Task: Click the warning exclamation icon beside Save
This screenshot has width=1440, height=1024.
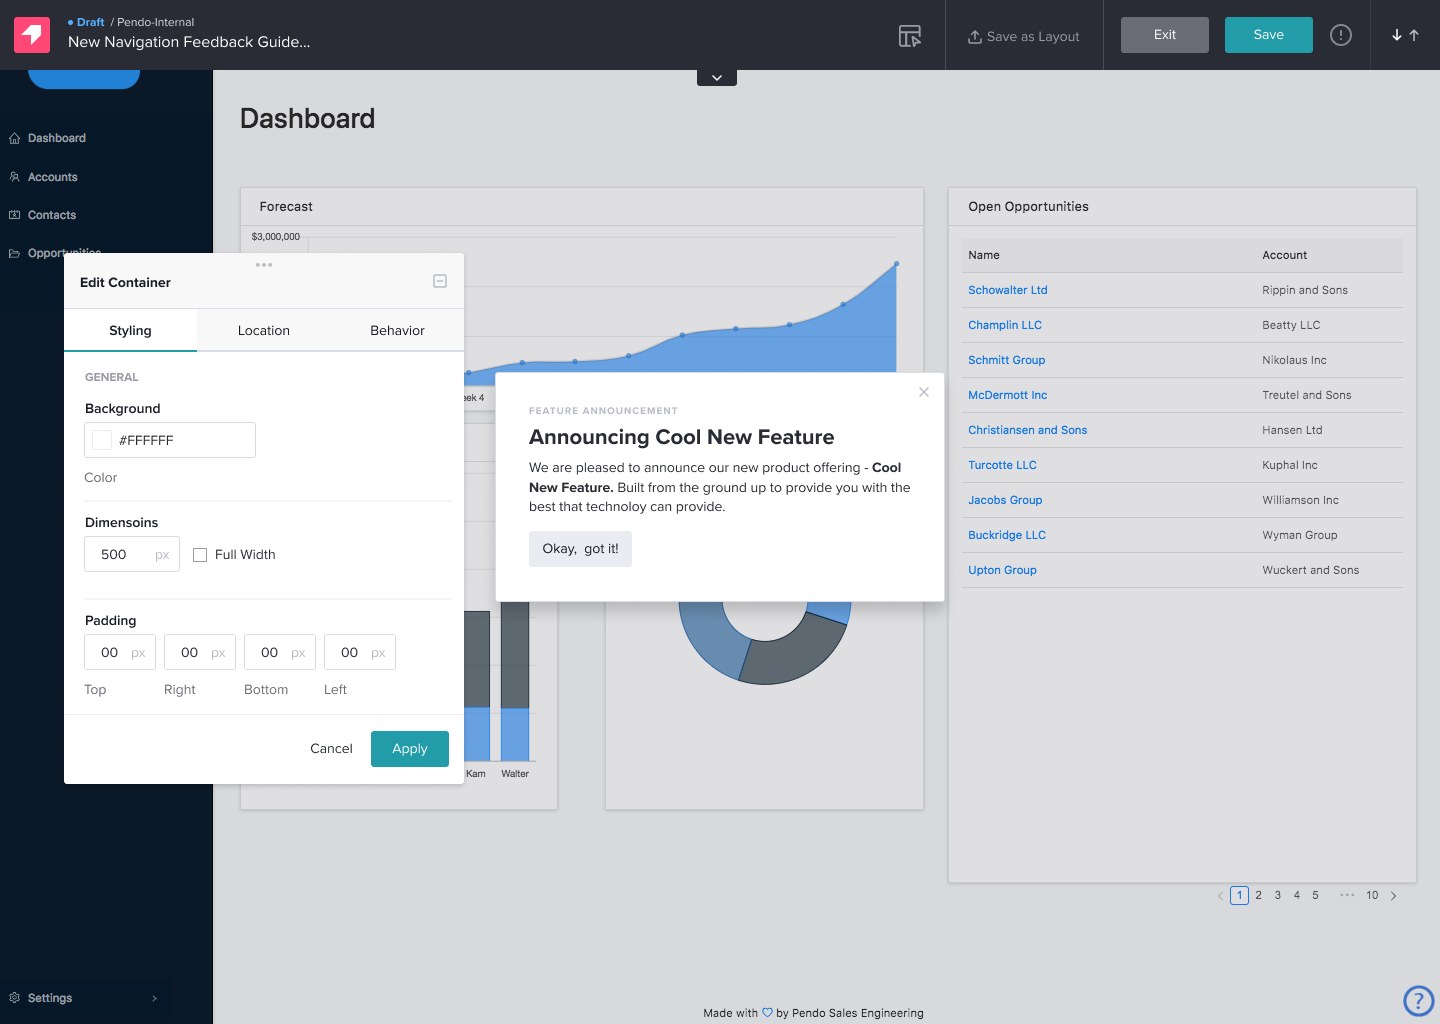Action: pyautogui.click(x=1340, y=34)
